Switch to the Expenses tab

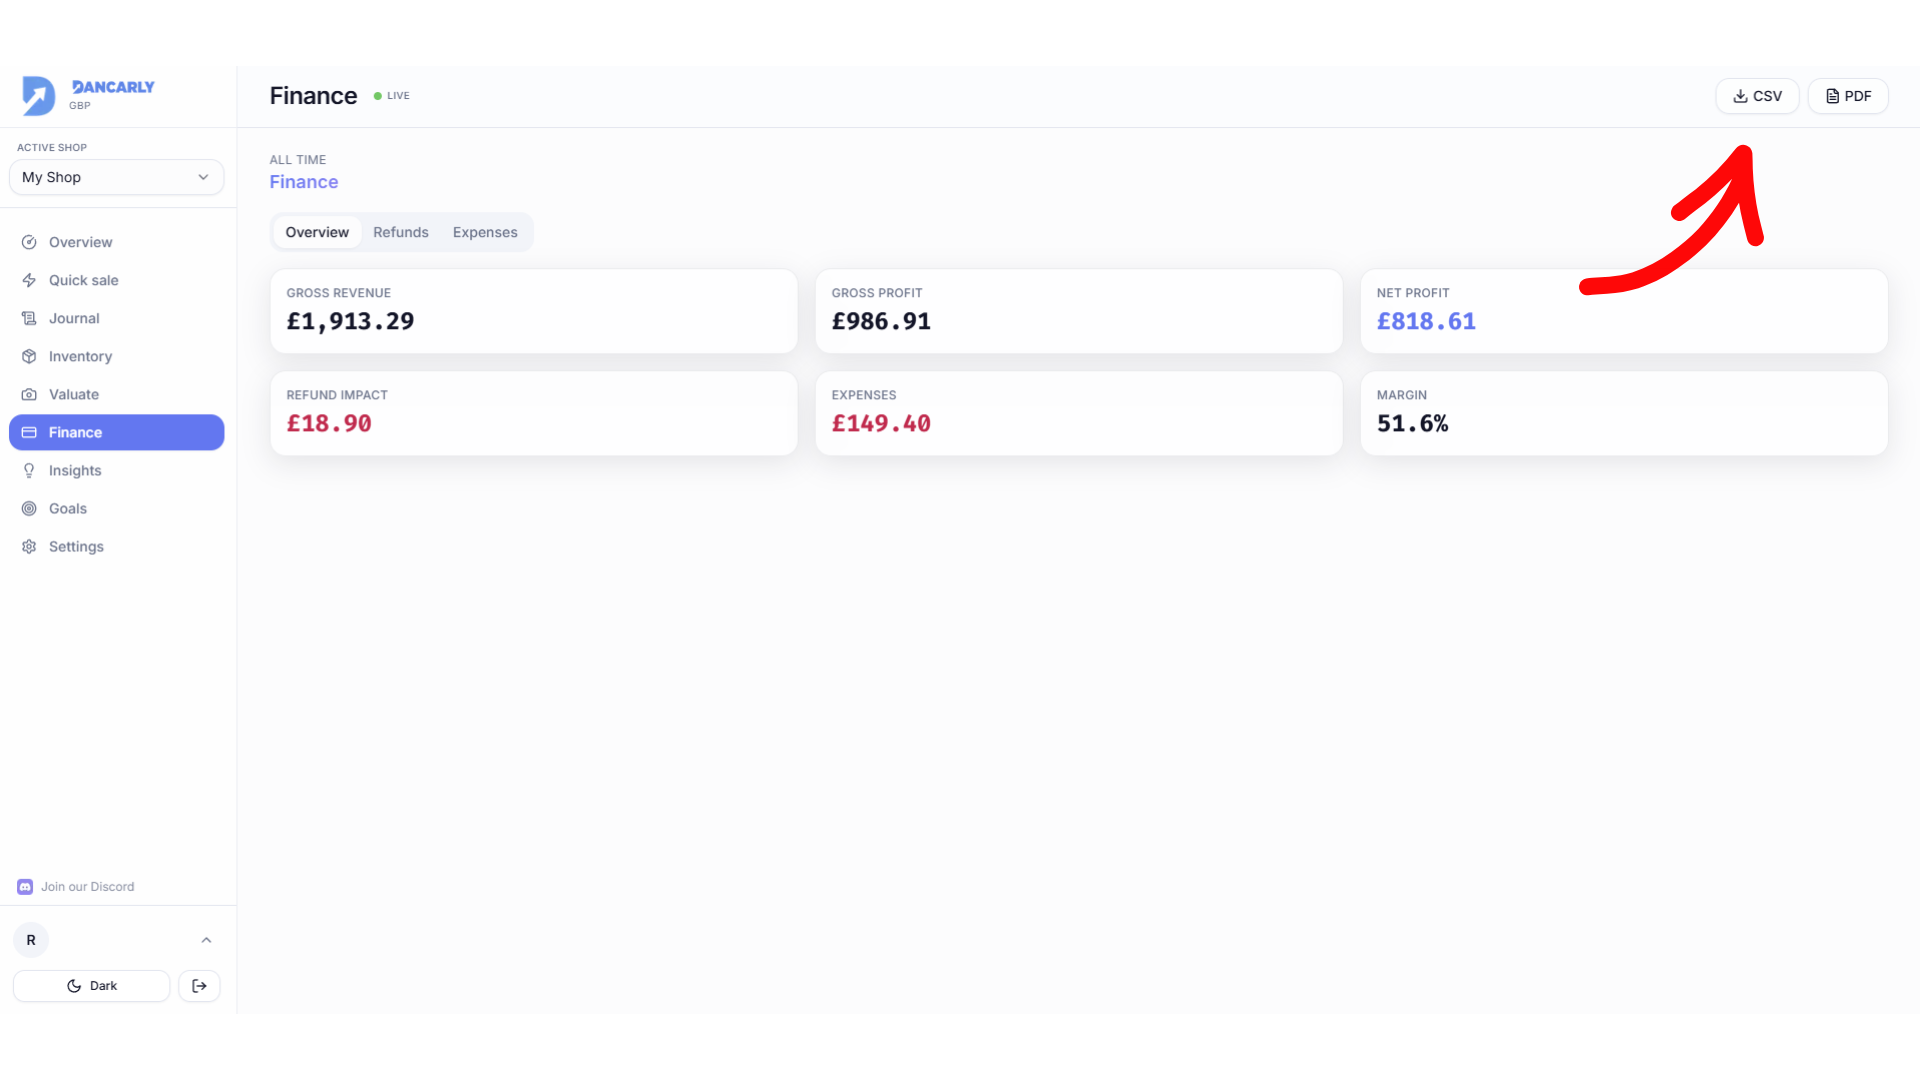click(485, 232)
